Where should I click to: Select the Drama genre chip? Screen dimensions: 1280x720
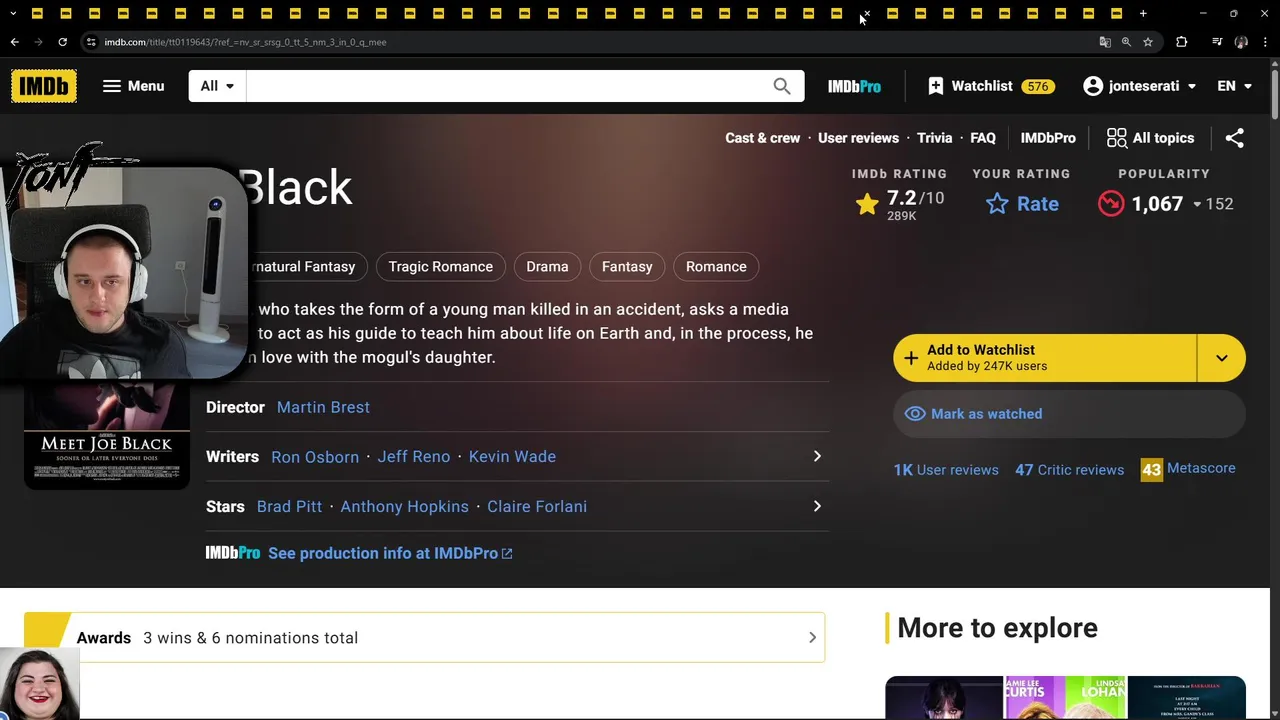[547, 267]
